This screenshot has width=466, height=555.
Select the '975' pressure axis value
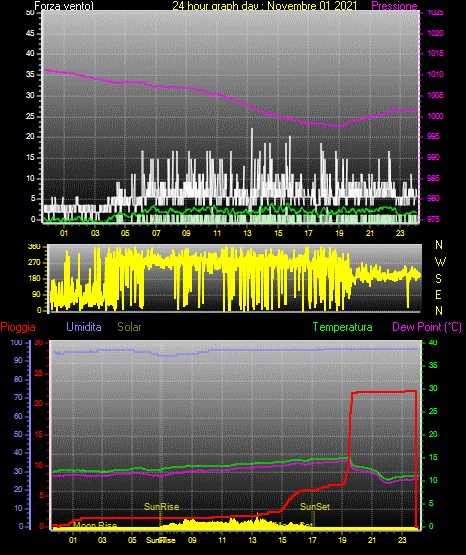click(433, 219)
